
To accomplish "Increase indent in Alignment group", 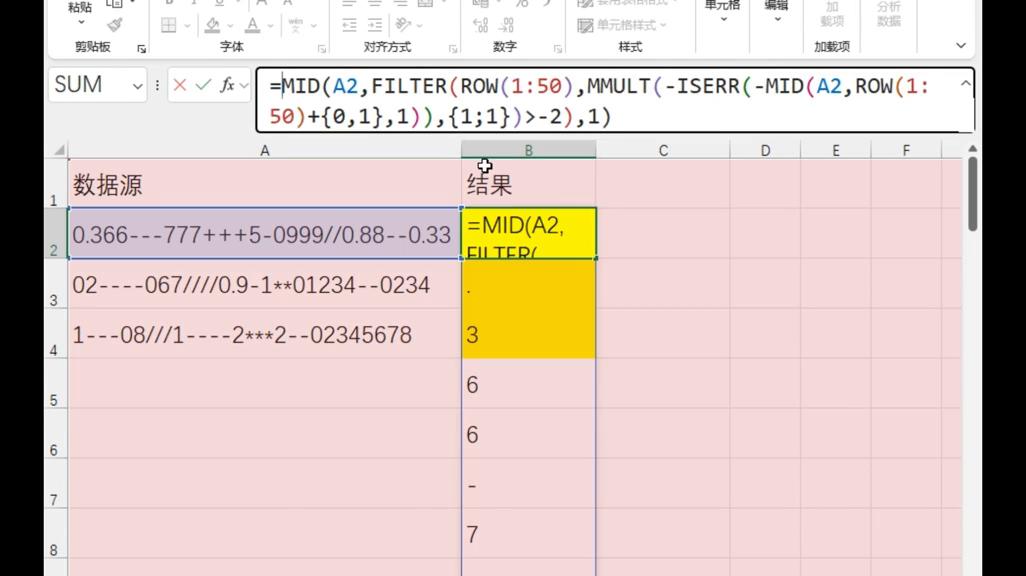I will 375,26.
